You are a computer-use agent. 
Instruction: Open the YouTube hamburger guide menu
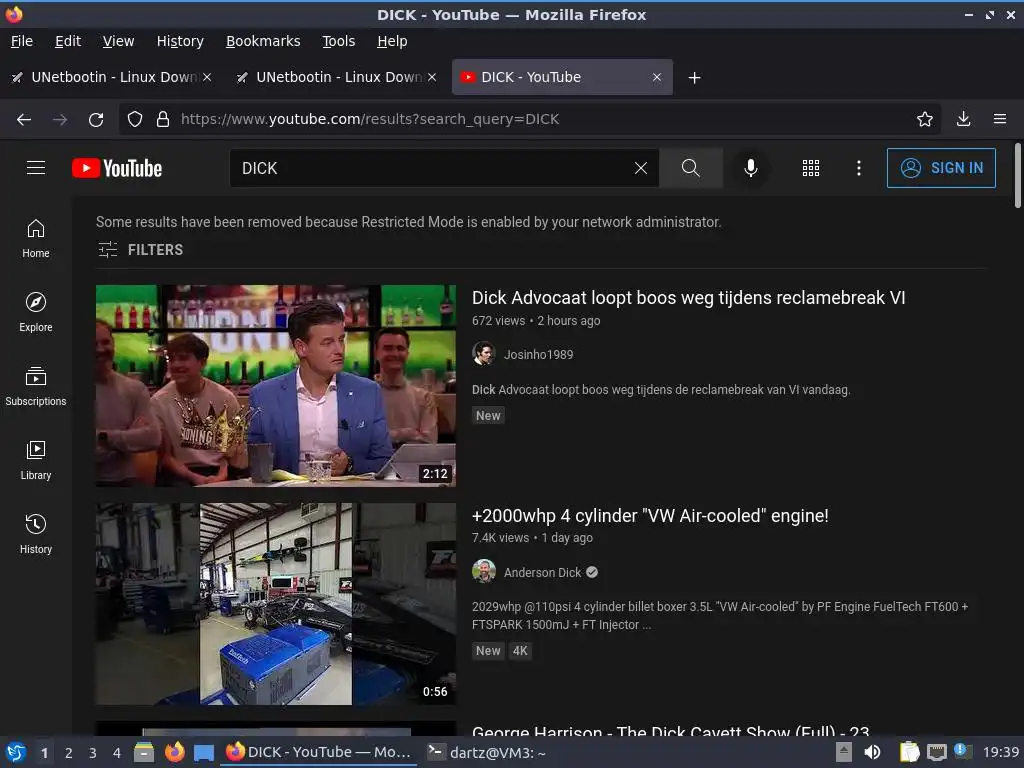(x=36, y=168)
